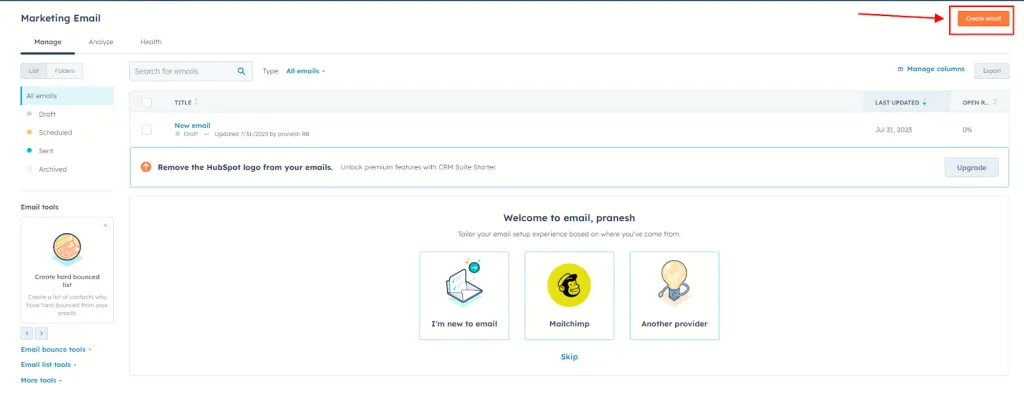Go to previous email tool card

[27, 333]
